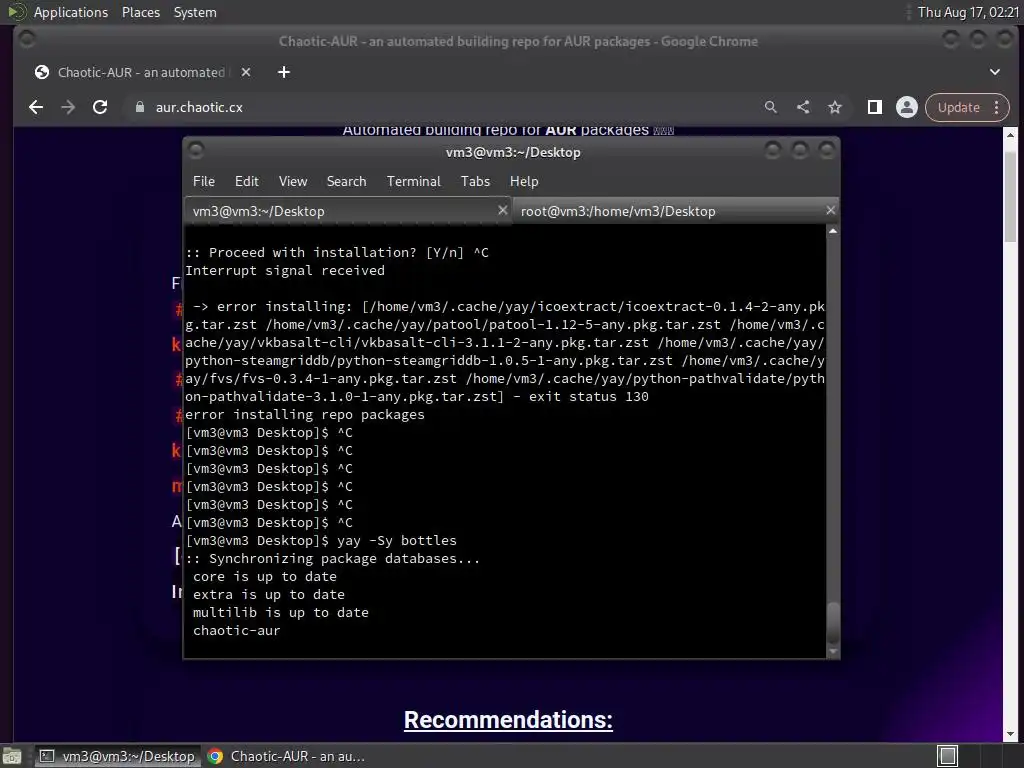Click the clock Thu Aug 17
The image size is (1024, 768).
click(968, 12)
